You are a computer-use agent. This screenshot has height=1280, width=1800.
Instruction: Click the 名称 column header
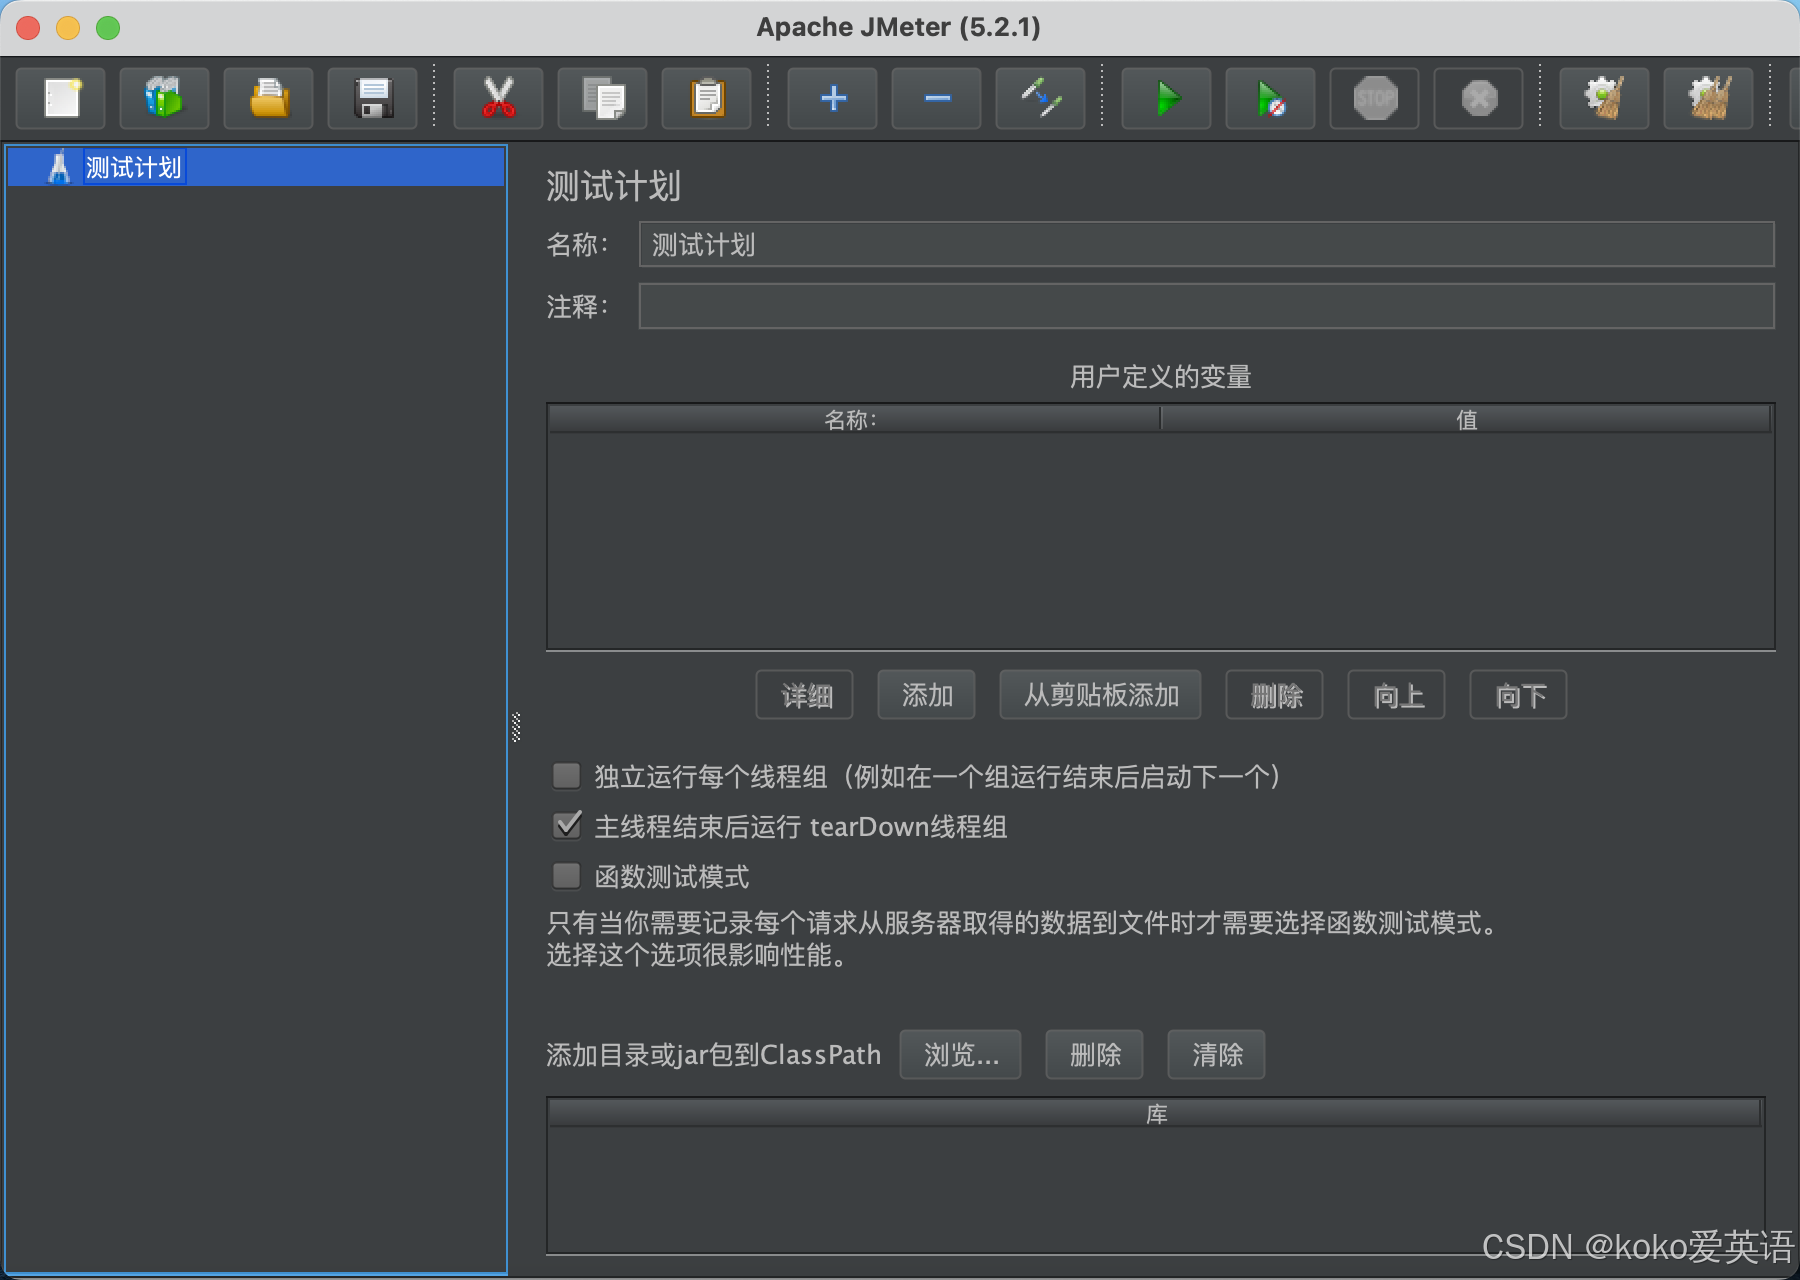(x=854, y=419)
